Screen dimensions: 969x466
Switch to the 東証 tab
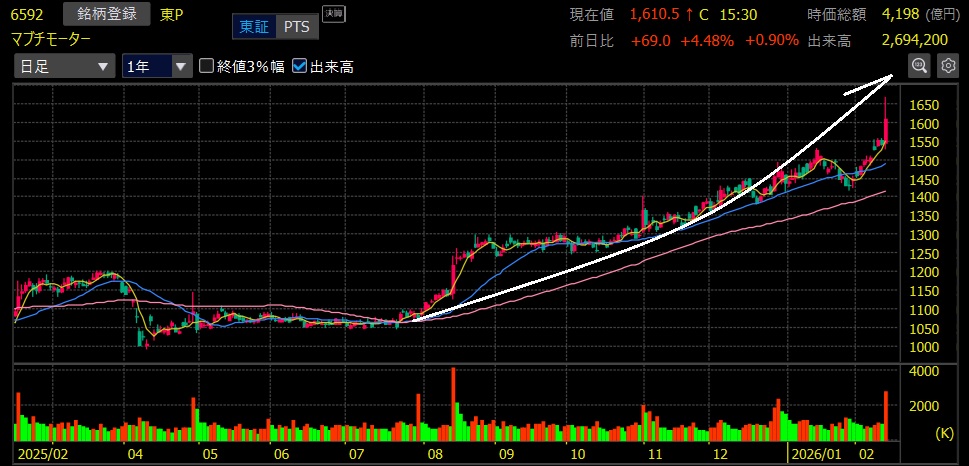point(253,27)
